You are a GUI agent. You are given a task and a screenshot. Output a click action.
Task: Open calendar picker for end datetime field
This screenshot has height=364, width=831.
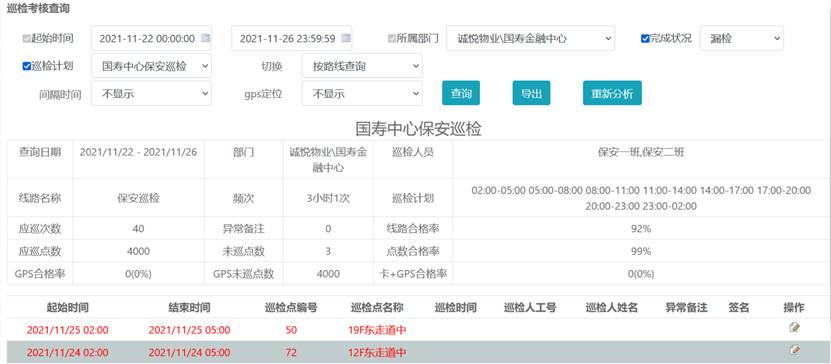(346, 38)
